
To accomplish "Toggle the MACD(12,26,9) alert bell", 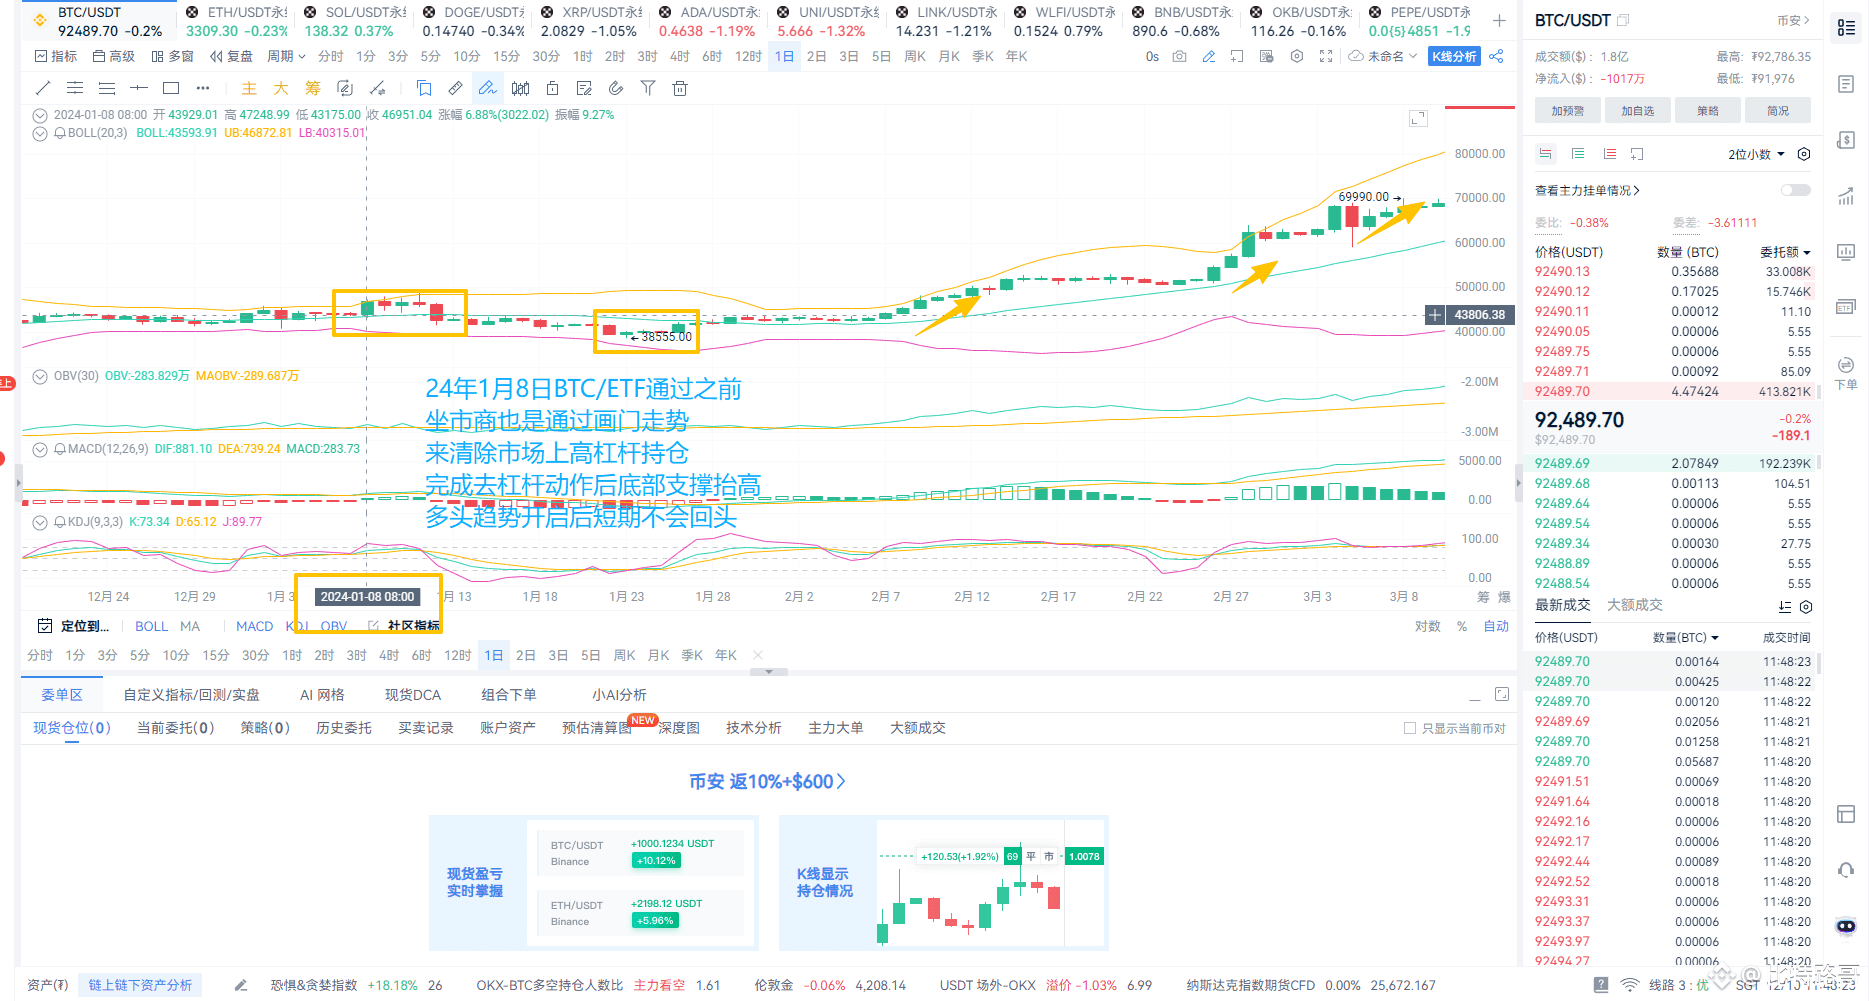I will tap(60, 449).
